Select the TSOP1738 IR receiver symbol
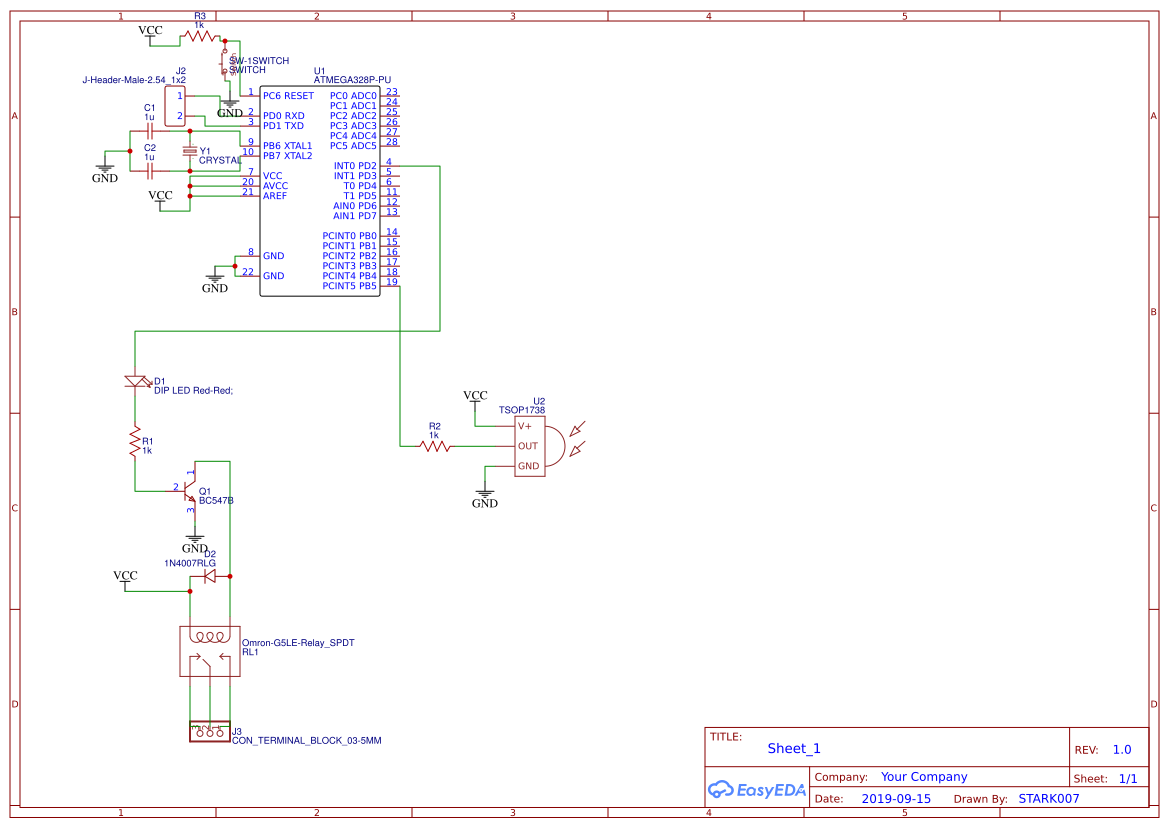The height and width of the screenshot is (828, 1169). (x=528, y=445)
